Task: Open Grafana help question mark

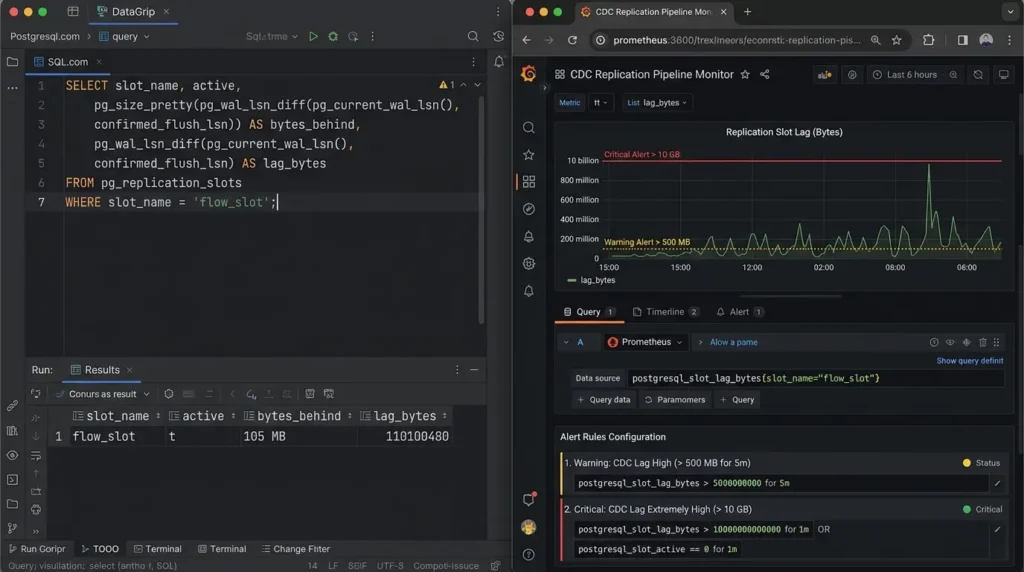Action: 529,554
